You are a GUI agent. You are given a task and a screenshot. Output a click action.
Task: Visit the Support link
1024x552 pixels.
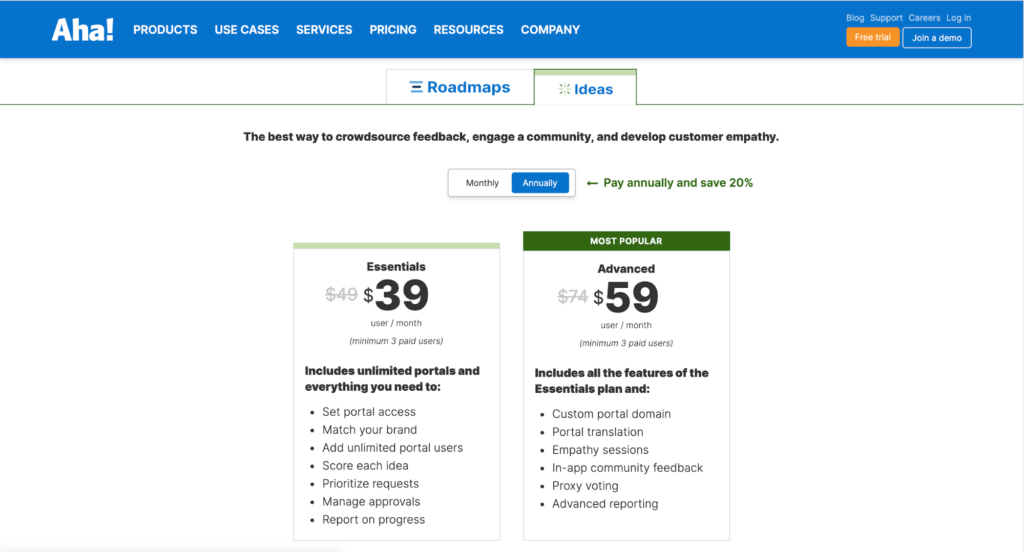886,18
